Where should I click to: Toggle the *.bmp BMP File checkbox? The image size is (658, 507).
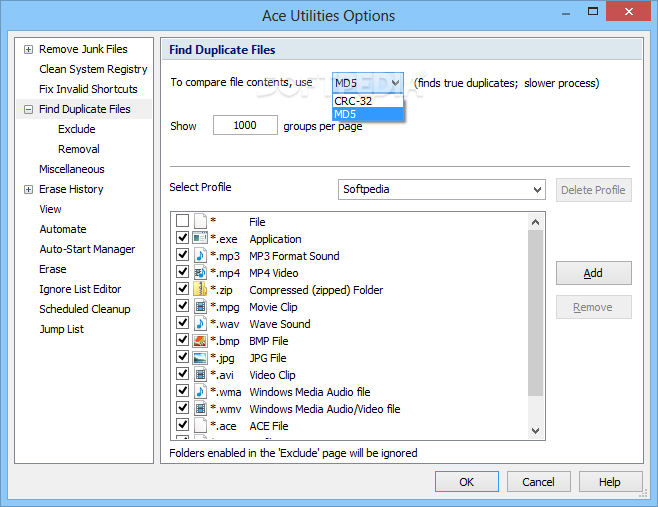tap(182, 340)
